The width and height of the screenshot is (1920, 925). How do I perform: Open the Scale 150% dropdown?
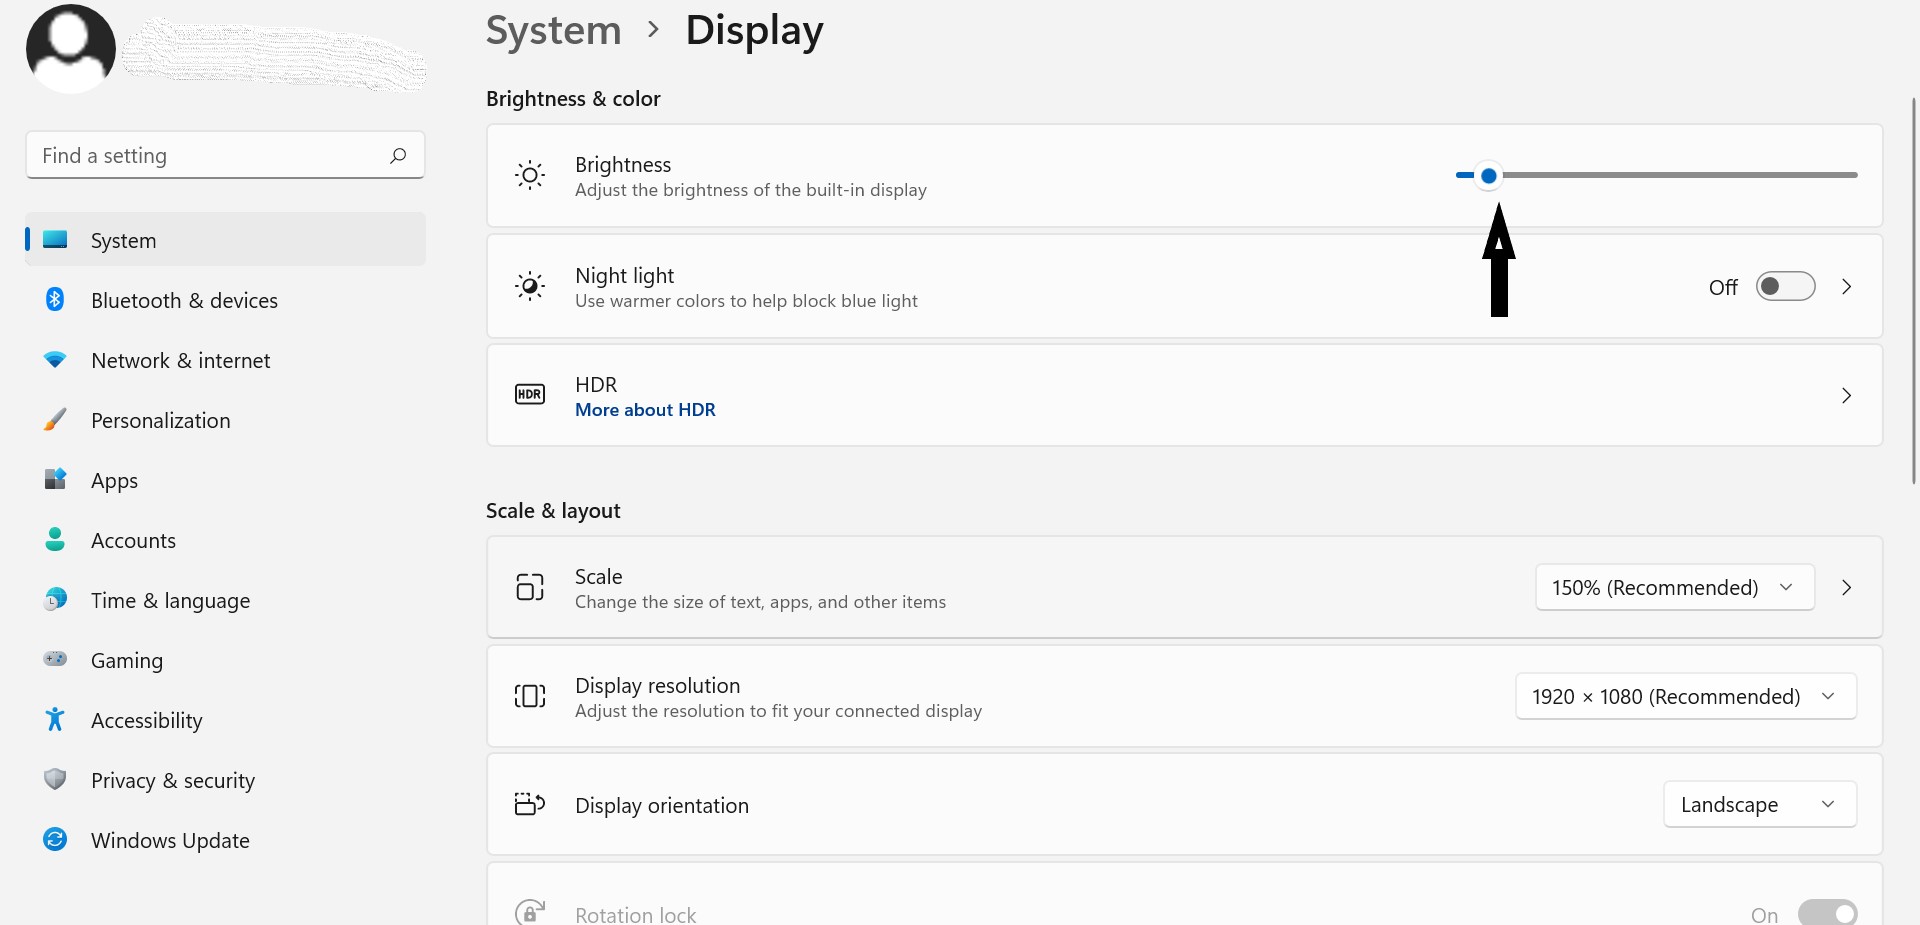(x=1674, y=587)
